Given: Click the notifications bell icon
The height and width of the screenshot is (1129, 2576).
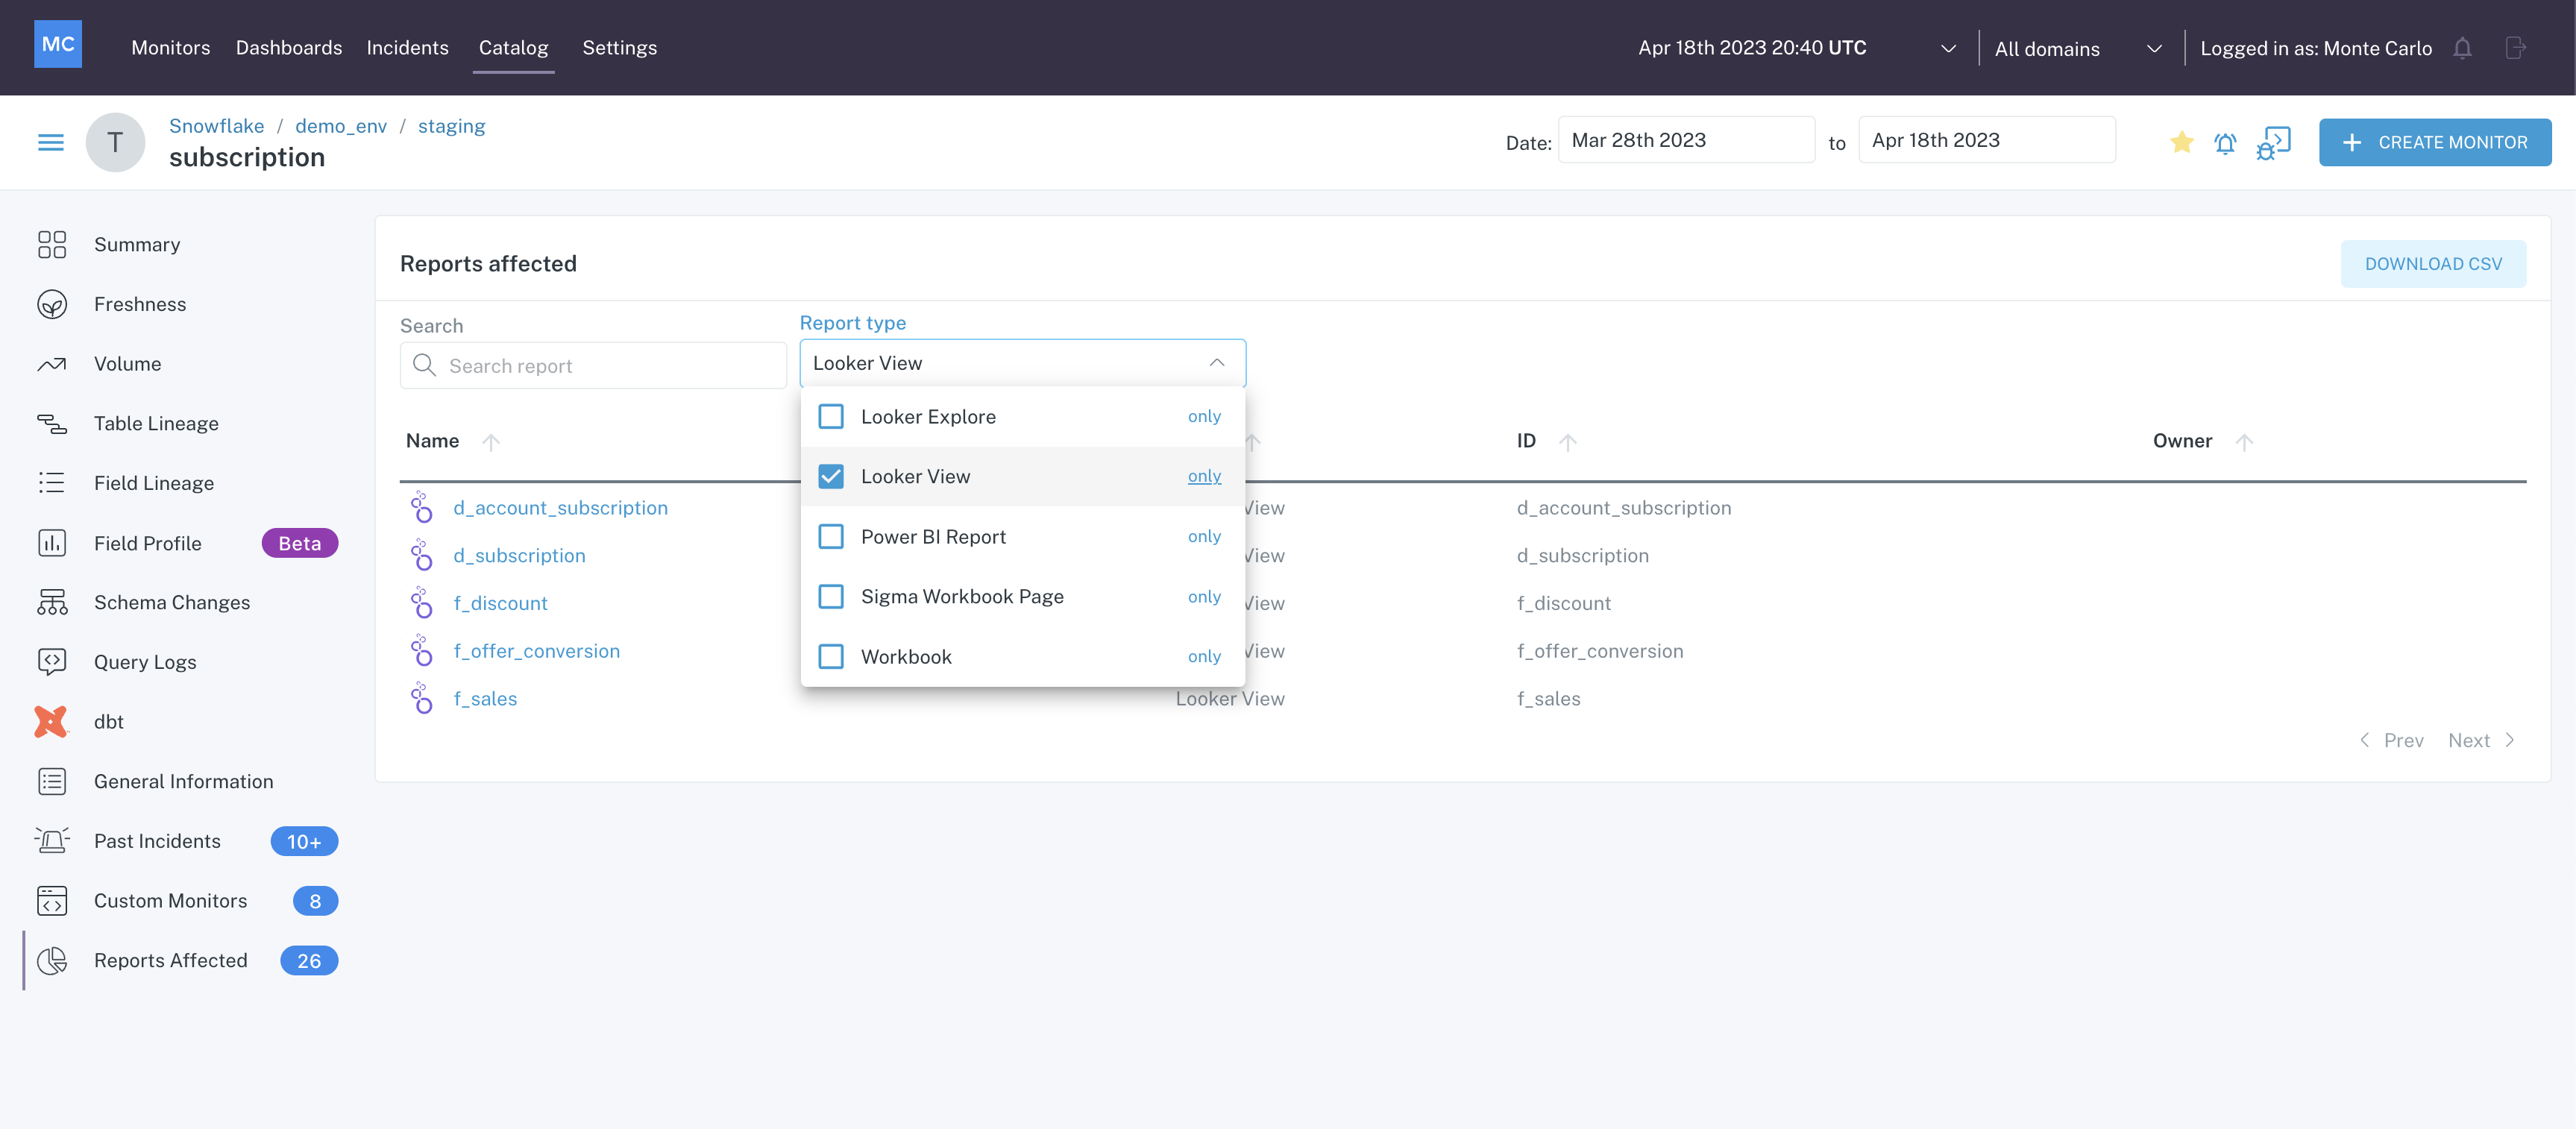Looking at the screenshot, I should (x=2463, y=46).
